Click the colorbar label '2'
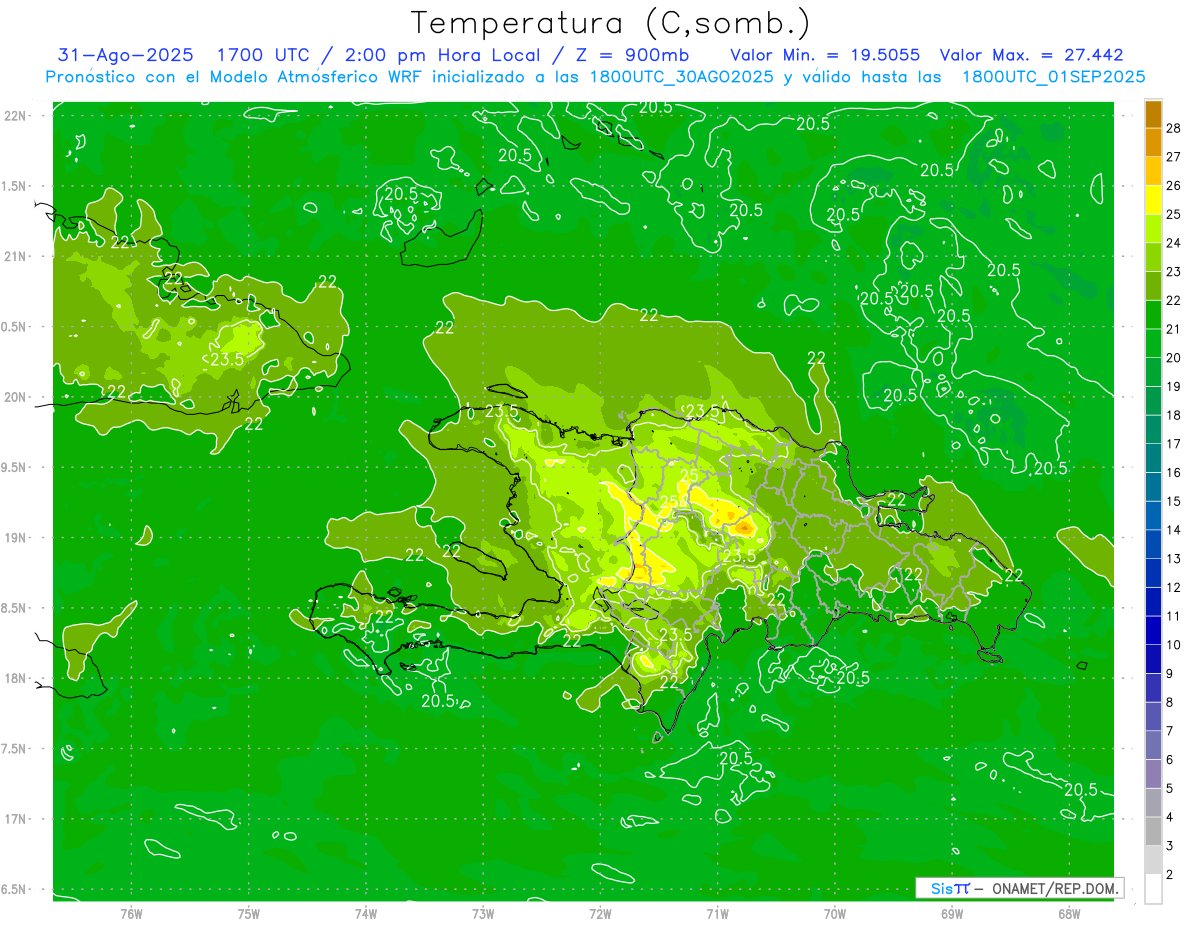 click(1171, 875)
